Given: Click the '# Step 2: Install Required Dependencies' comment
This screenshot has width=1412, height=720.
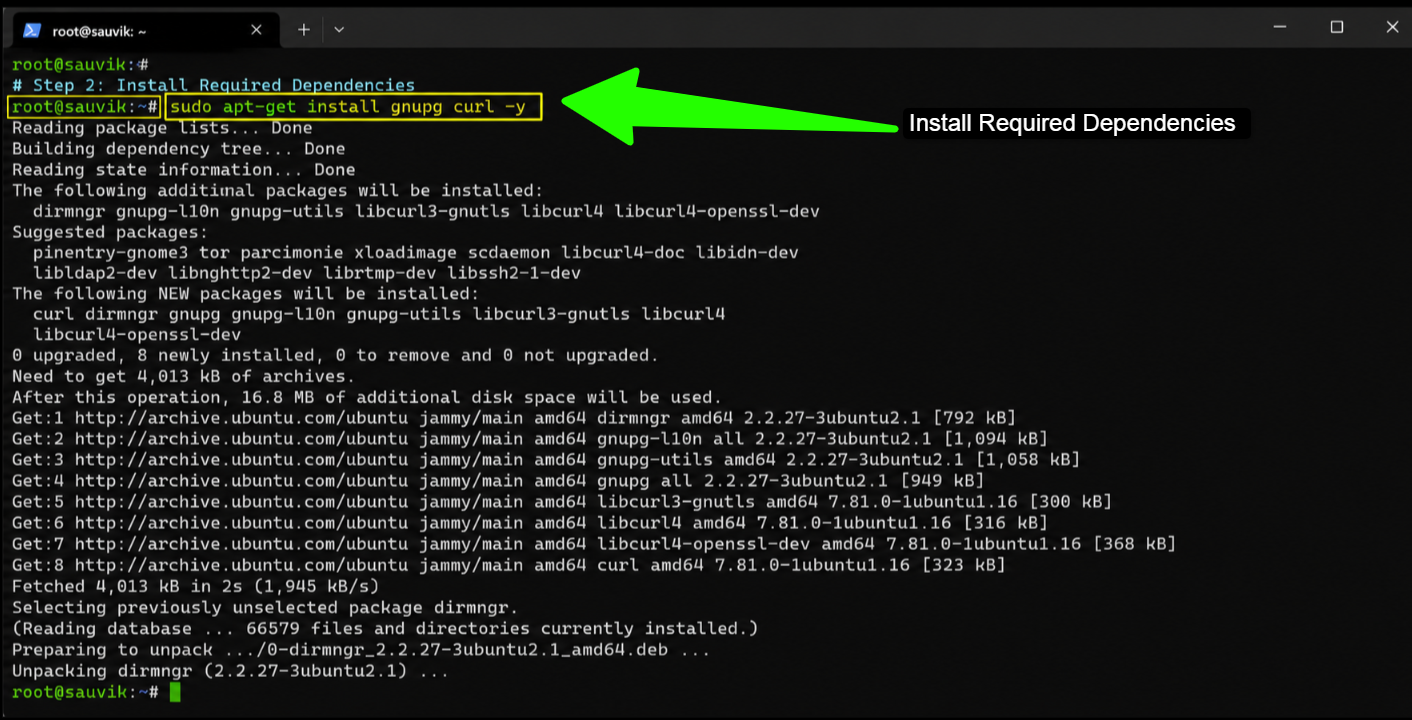Looking at the screenshot, I should [213, 86].
